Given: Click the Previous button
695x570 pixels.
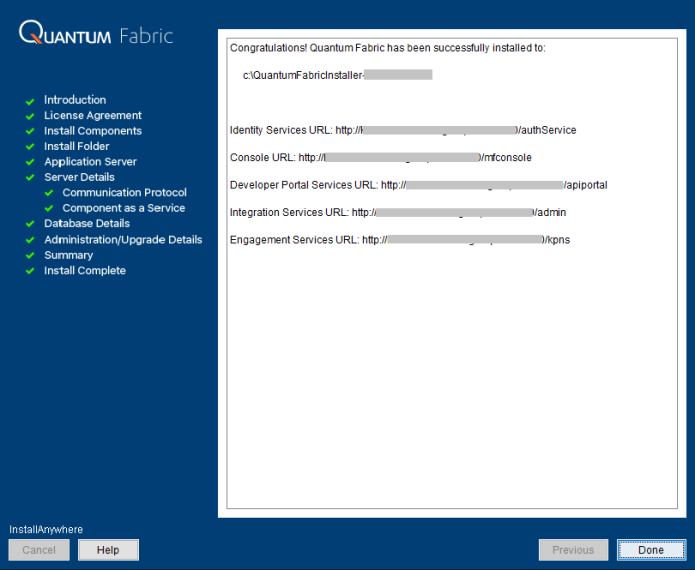Looking at the screenshot, I should point(573,550).
